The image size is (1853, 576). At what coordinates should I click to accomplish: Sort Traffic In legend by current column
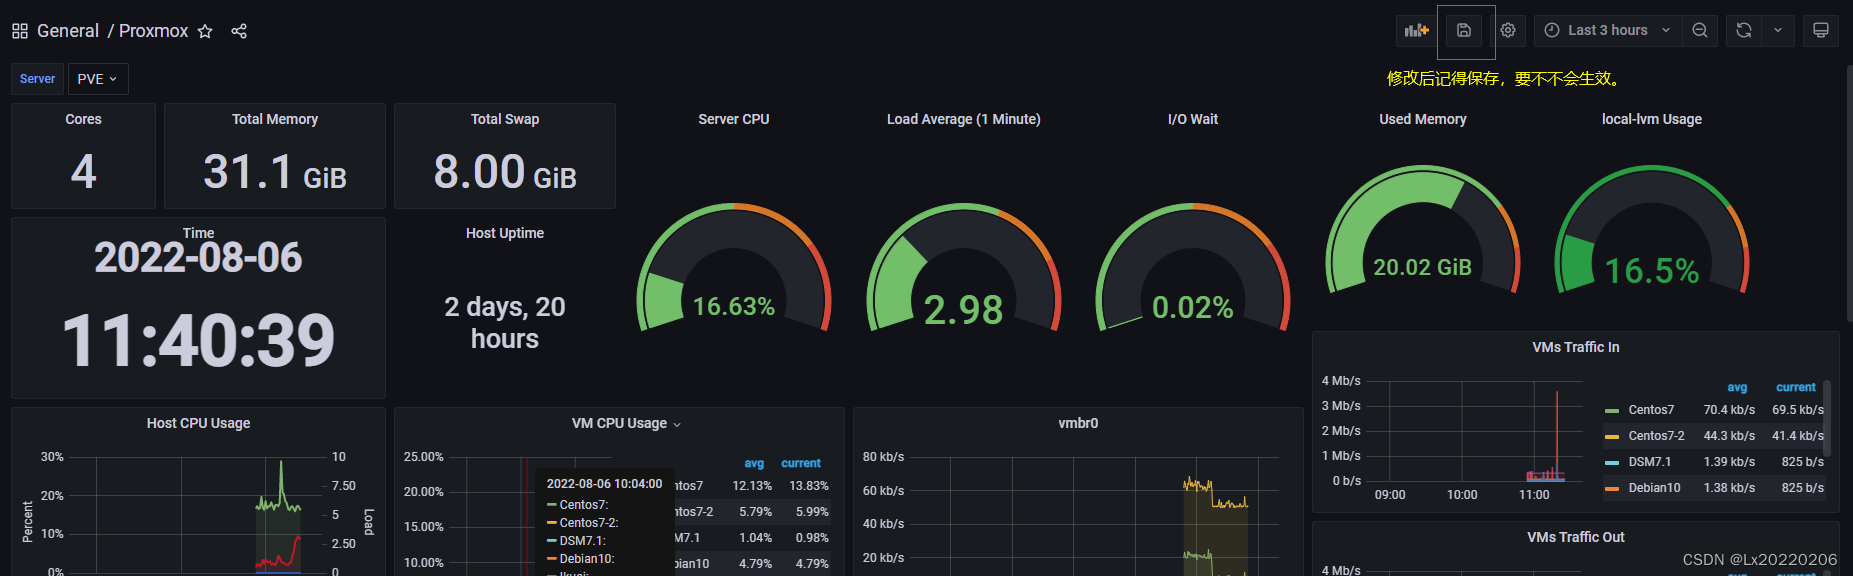(x=1796, y=388)
